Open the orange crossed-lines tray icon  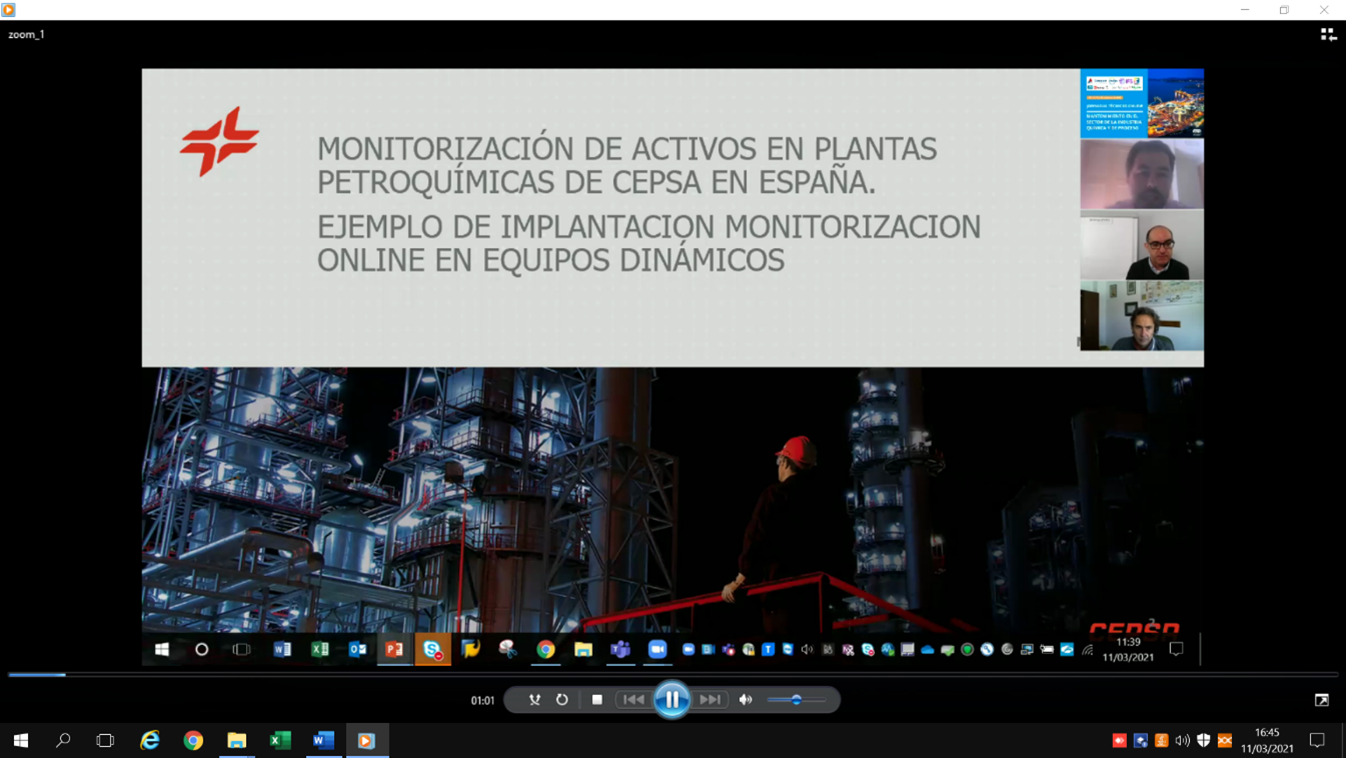coord(1225,741)
